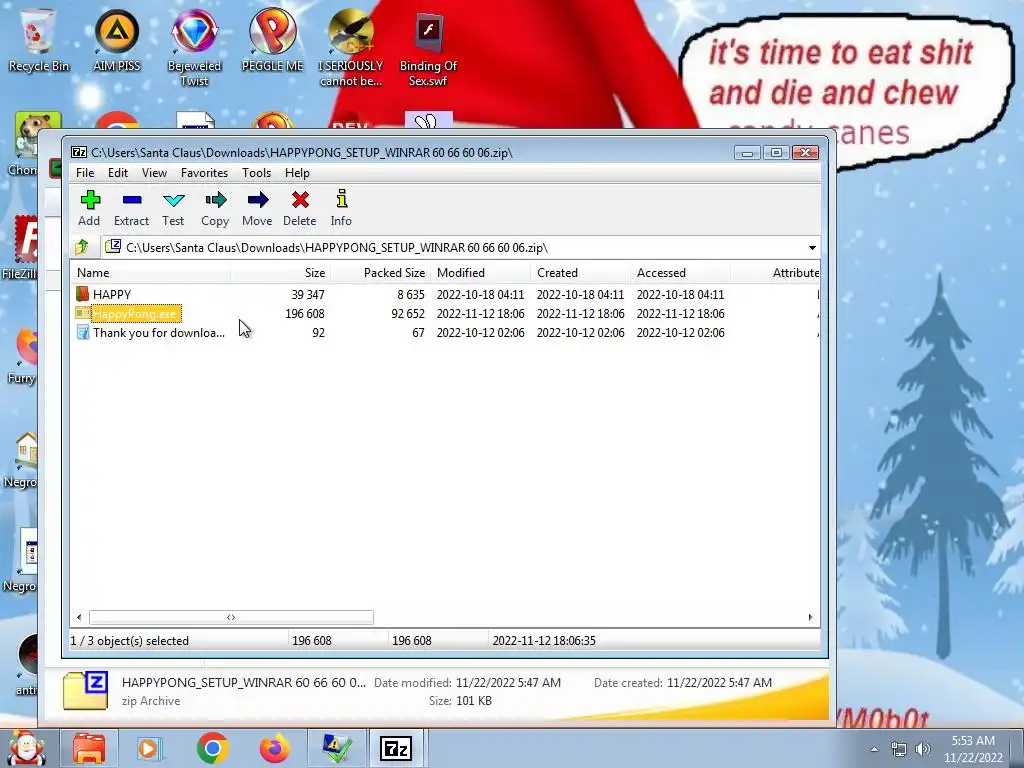
Task: Click the volume speaker tray icon
Action: point(923,749)
